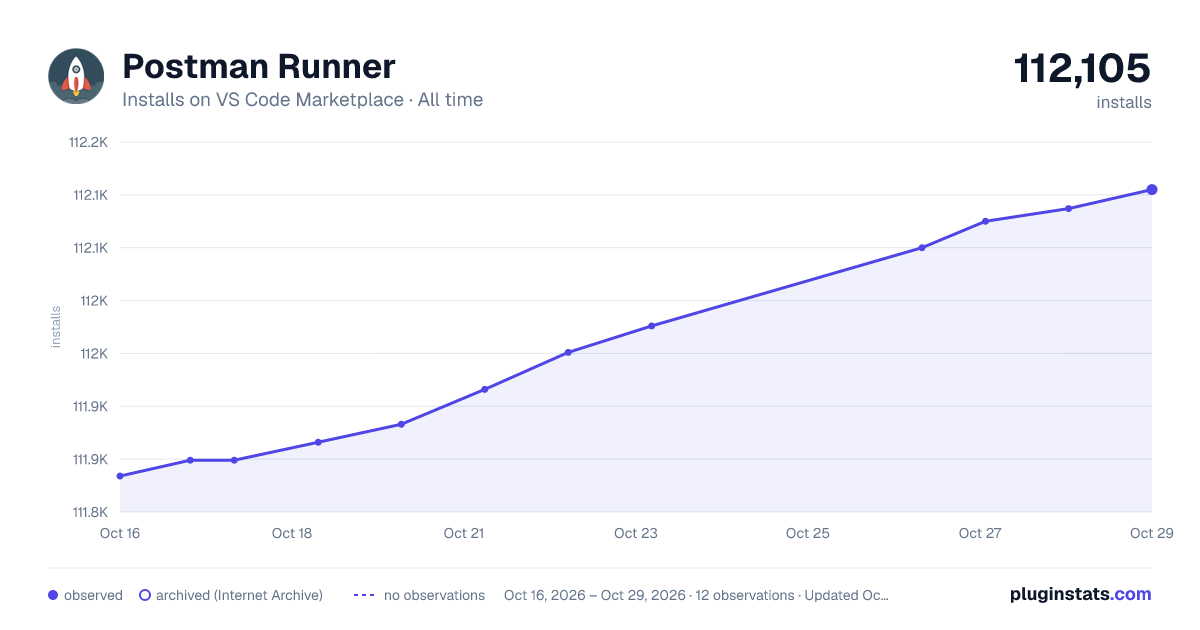Click the Oct 21 axis label

[464, 533]
